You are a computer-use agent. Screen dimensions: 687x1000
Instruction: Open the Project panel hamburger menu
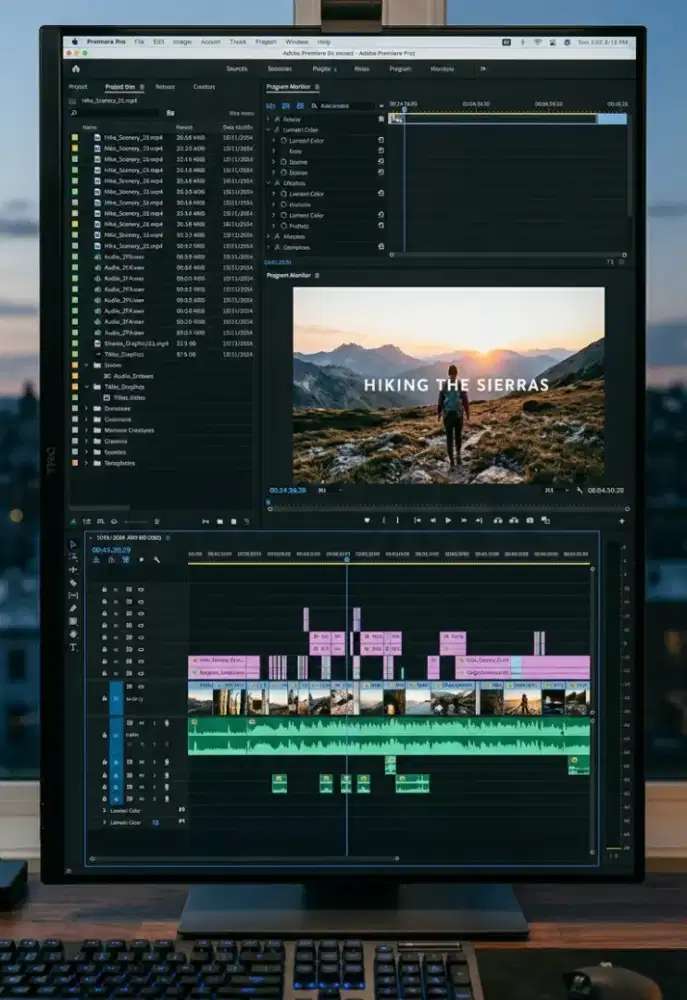coord(142,87)
